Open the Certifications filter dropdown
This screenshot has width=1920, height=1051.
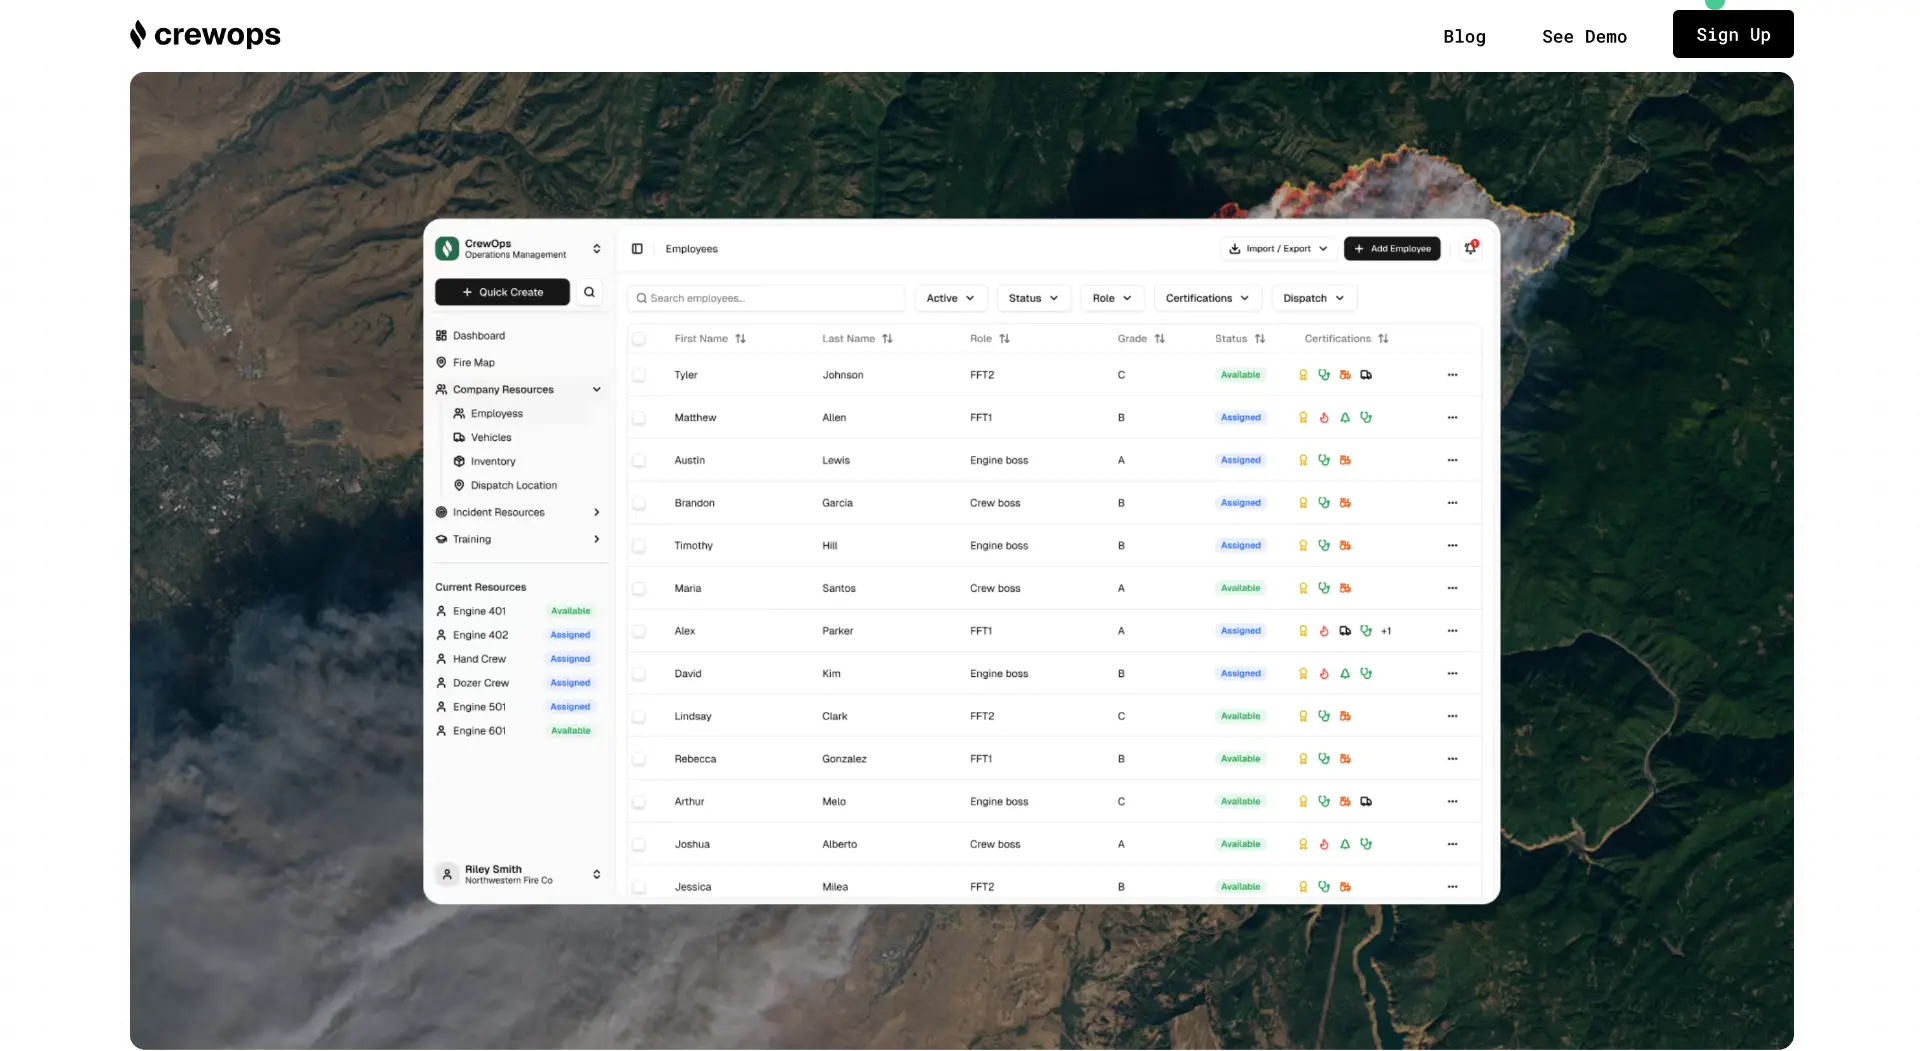pyautogui.click(x=1207, y=298)
